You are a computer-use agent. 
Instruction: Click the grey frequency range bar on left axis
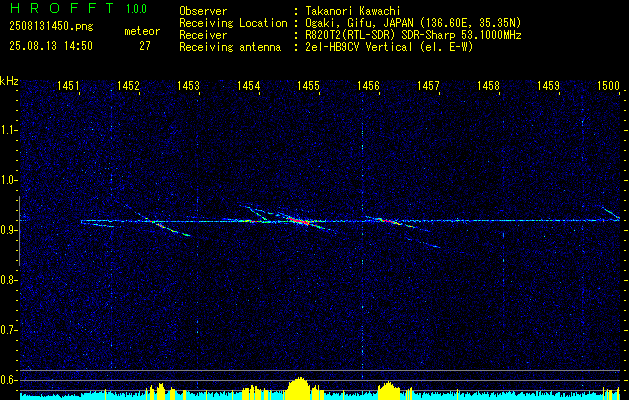click(19, 231)
